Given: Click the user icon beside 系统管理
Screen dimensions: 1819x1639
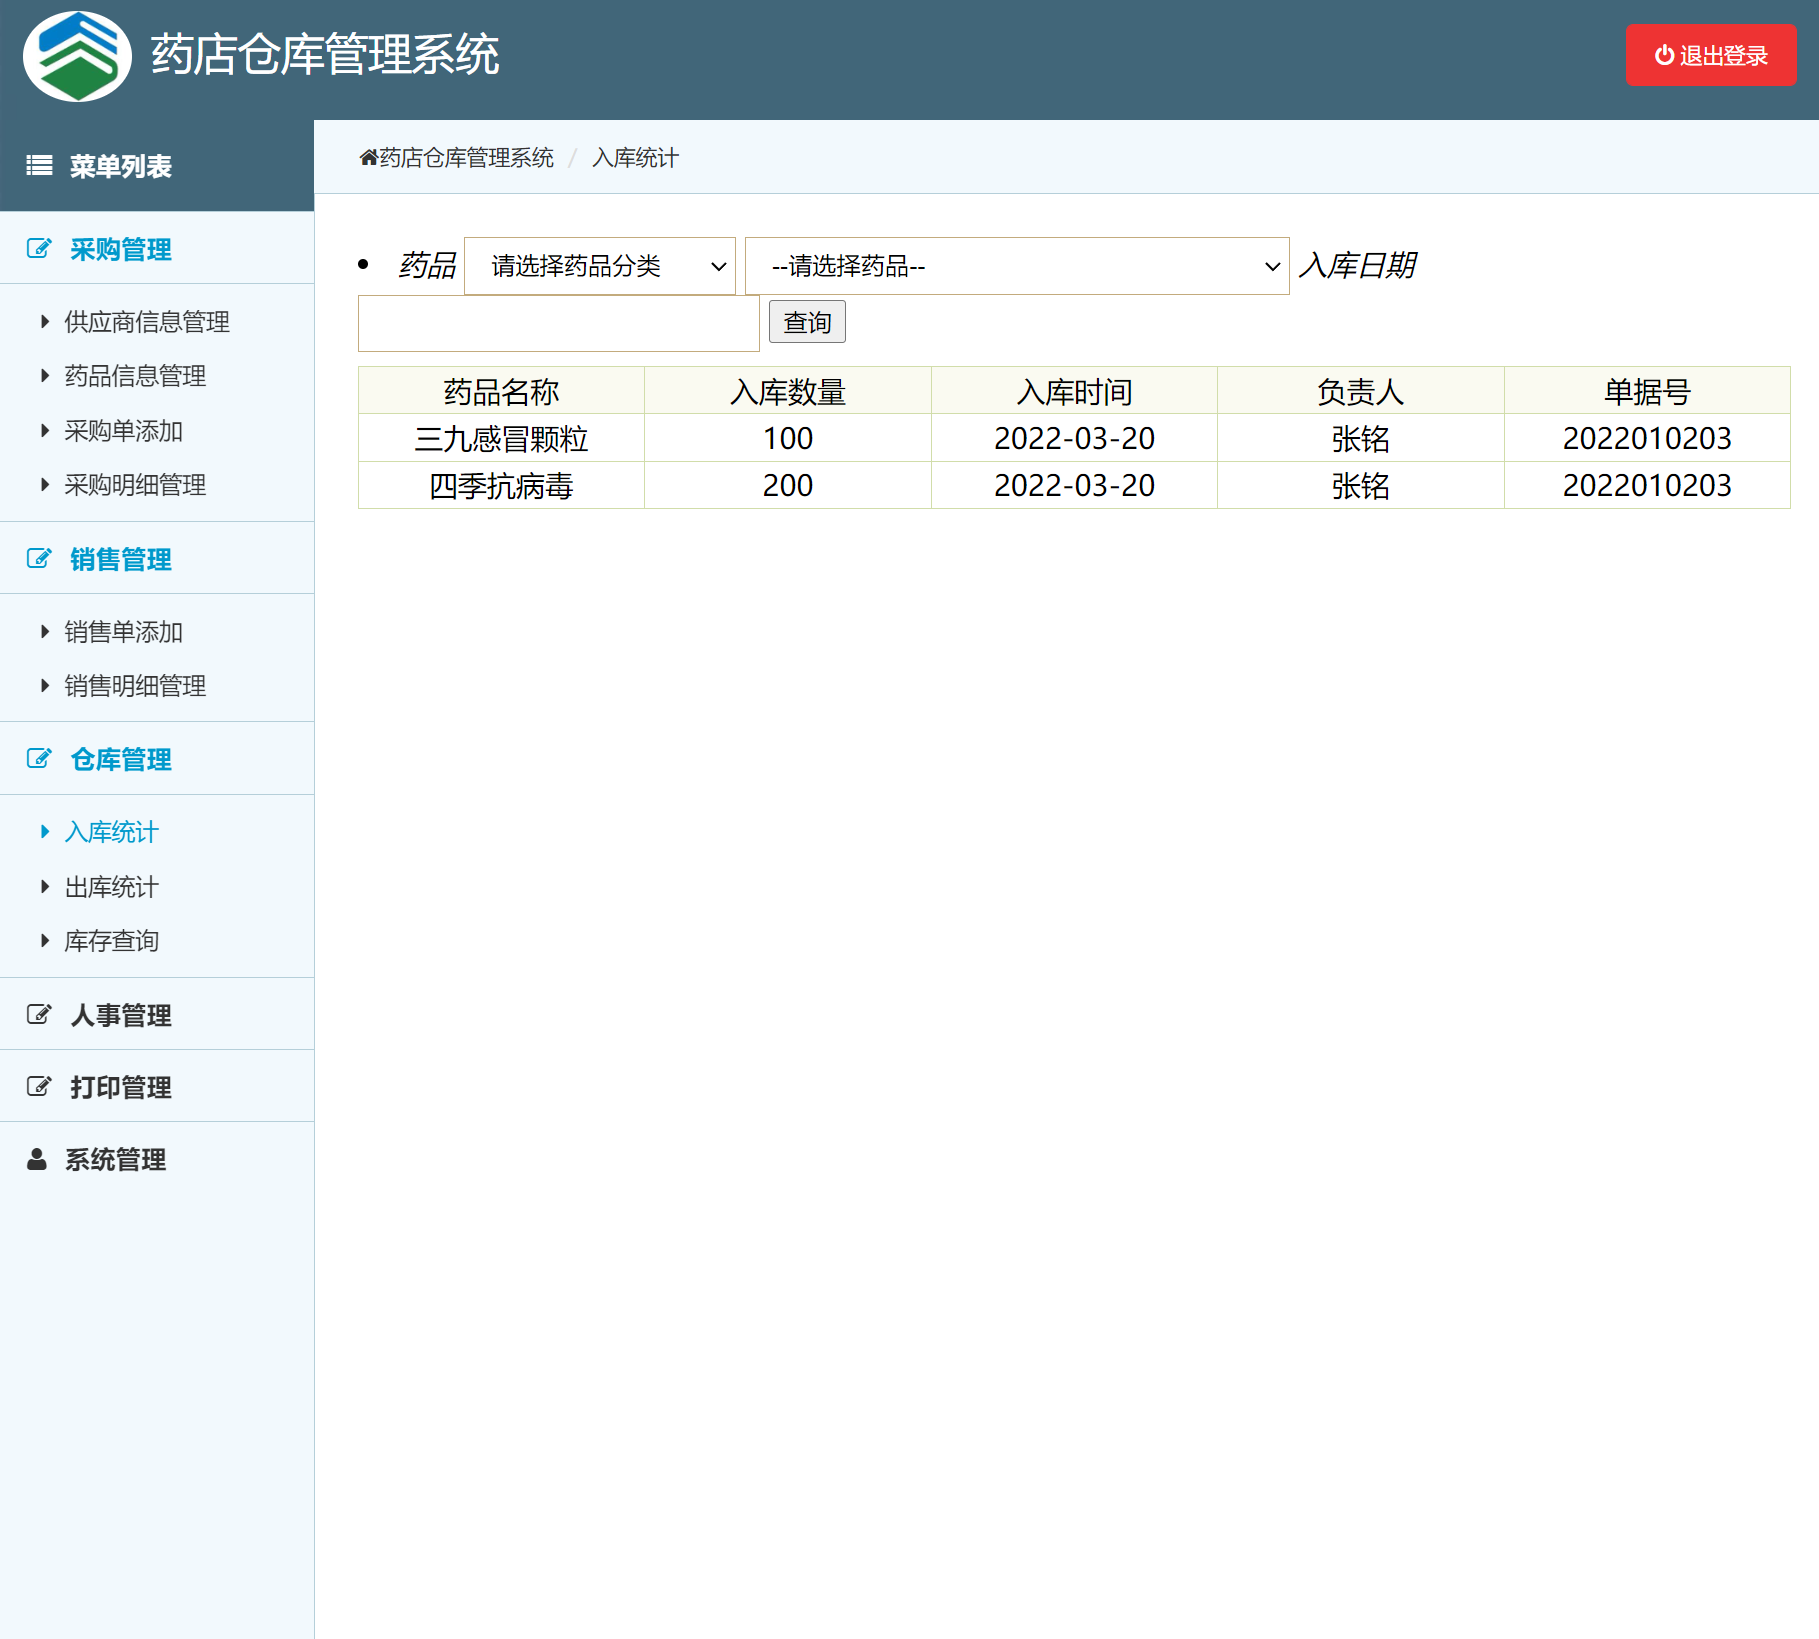Looking at the screenshot, I should [36, 1159].
